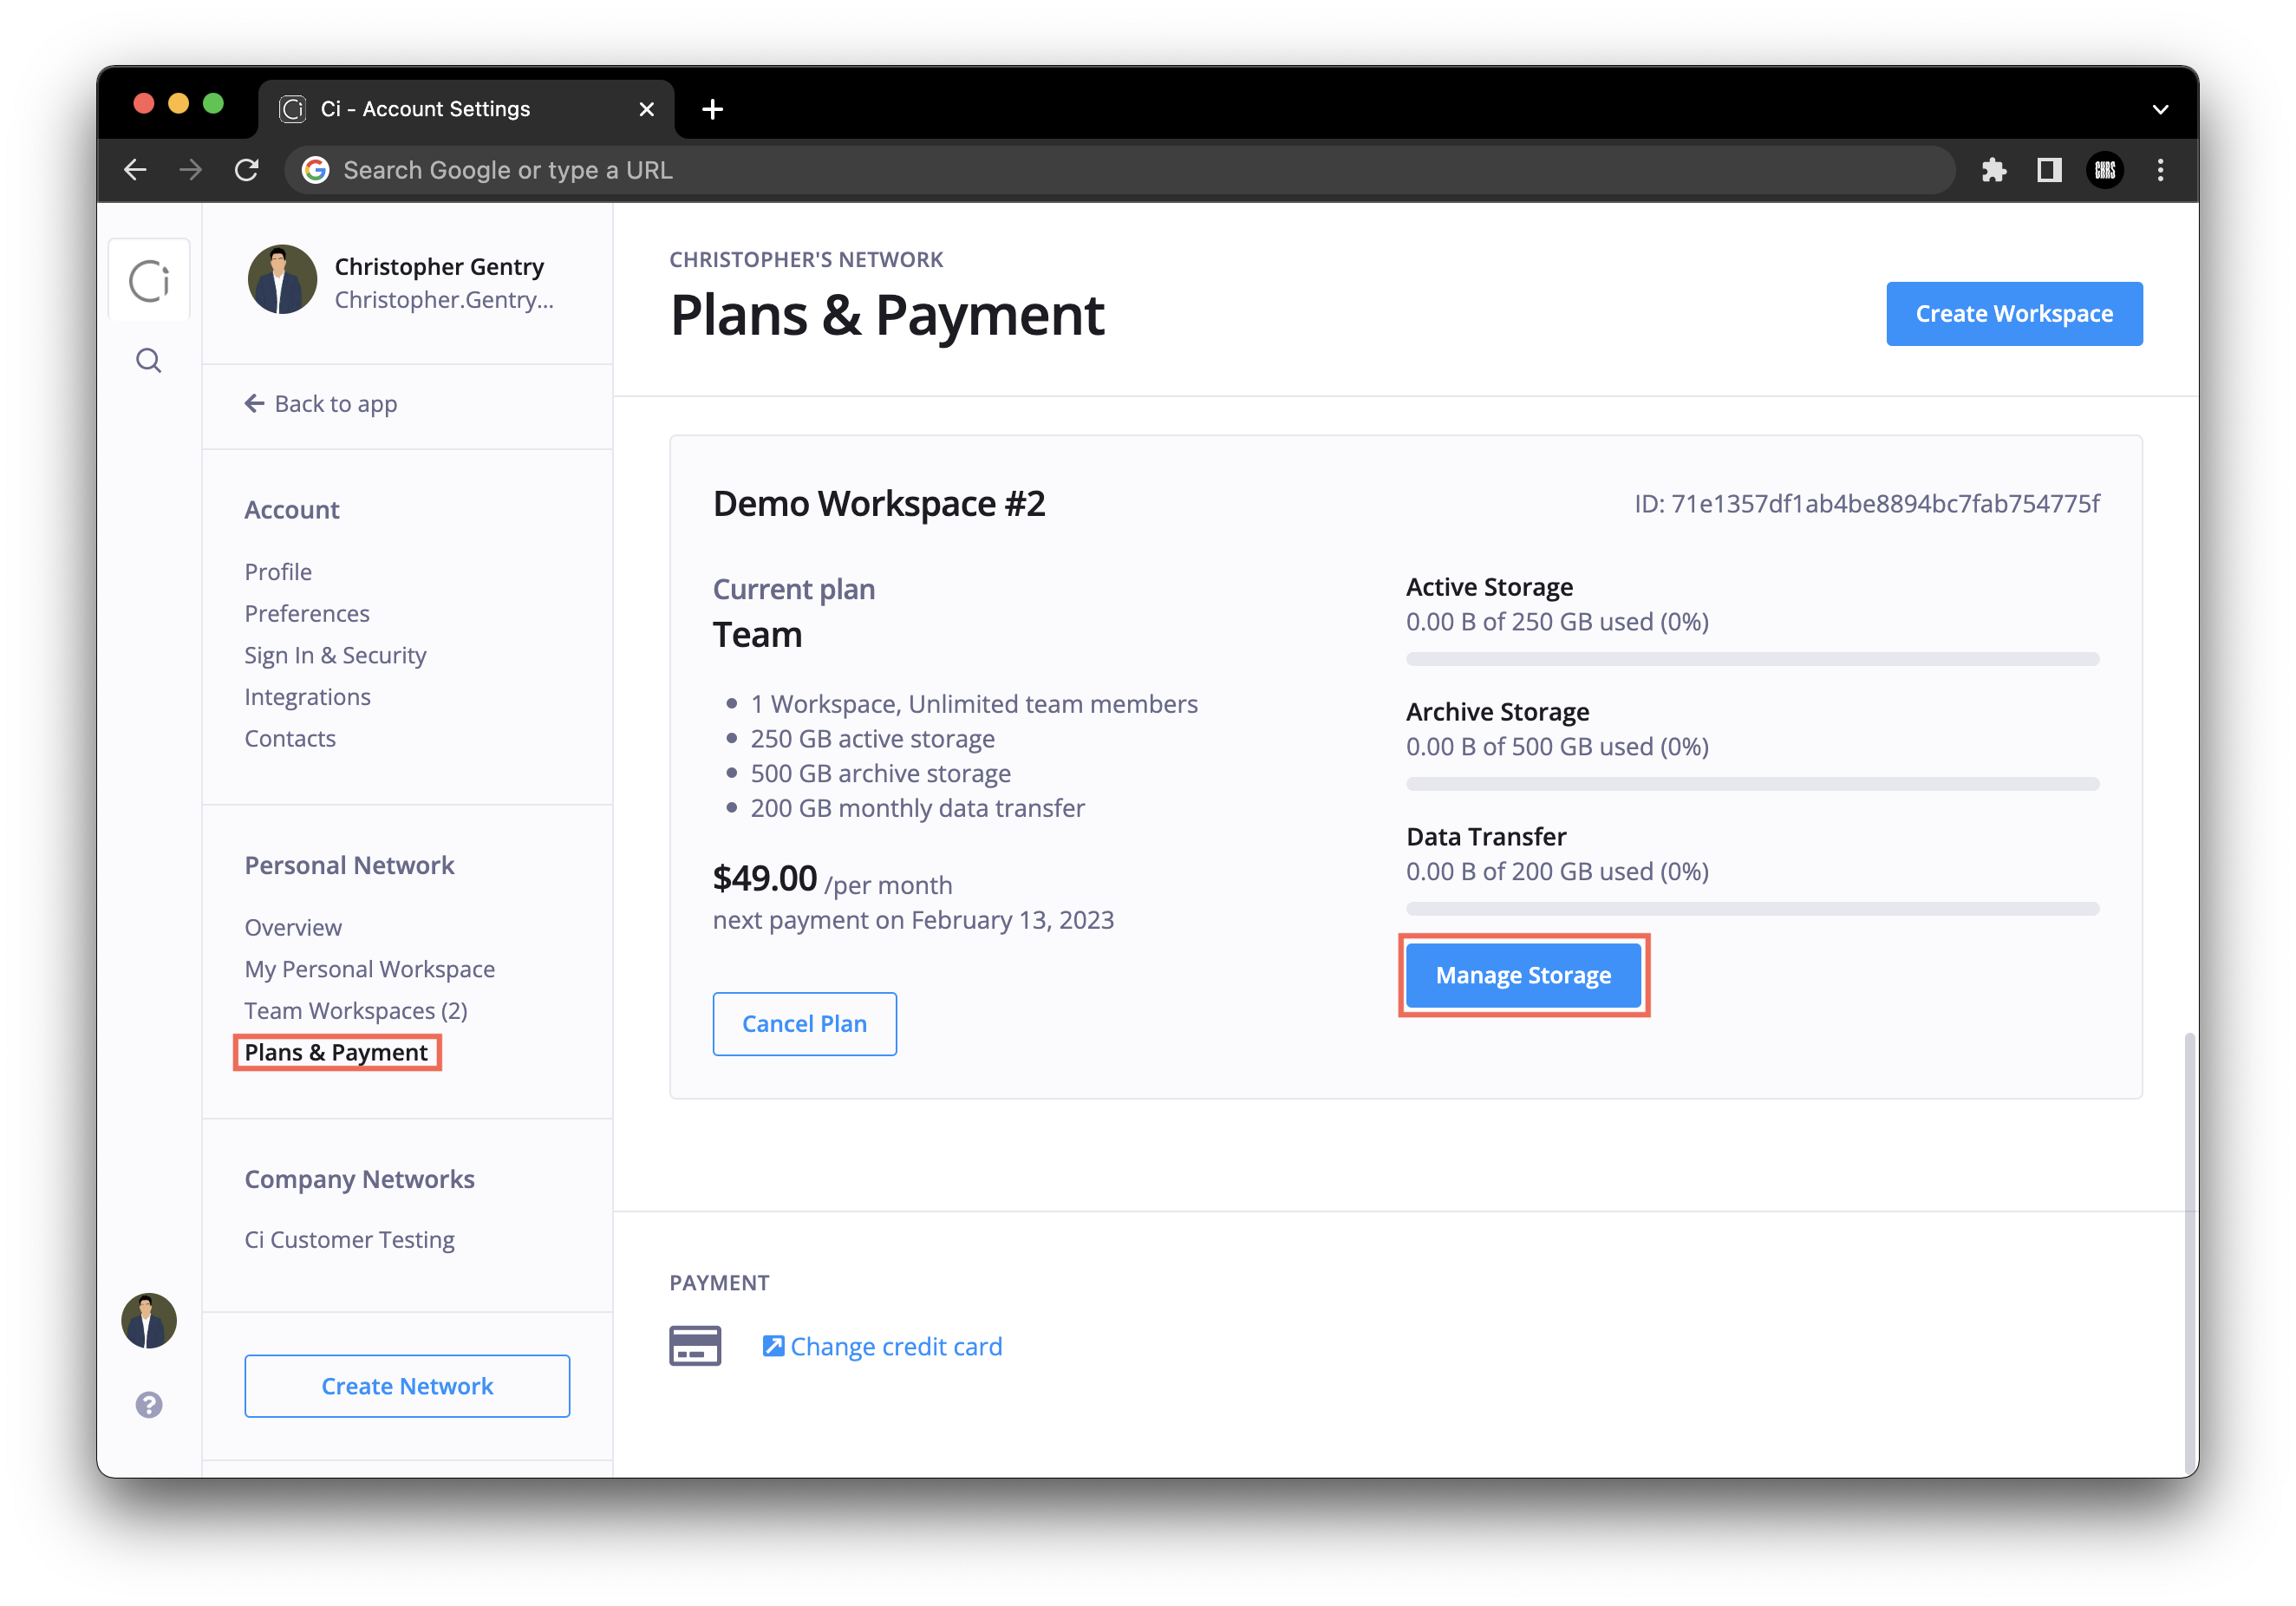
Task: Click the Christopher Gentry name text
Action: tap(439, 266)
